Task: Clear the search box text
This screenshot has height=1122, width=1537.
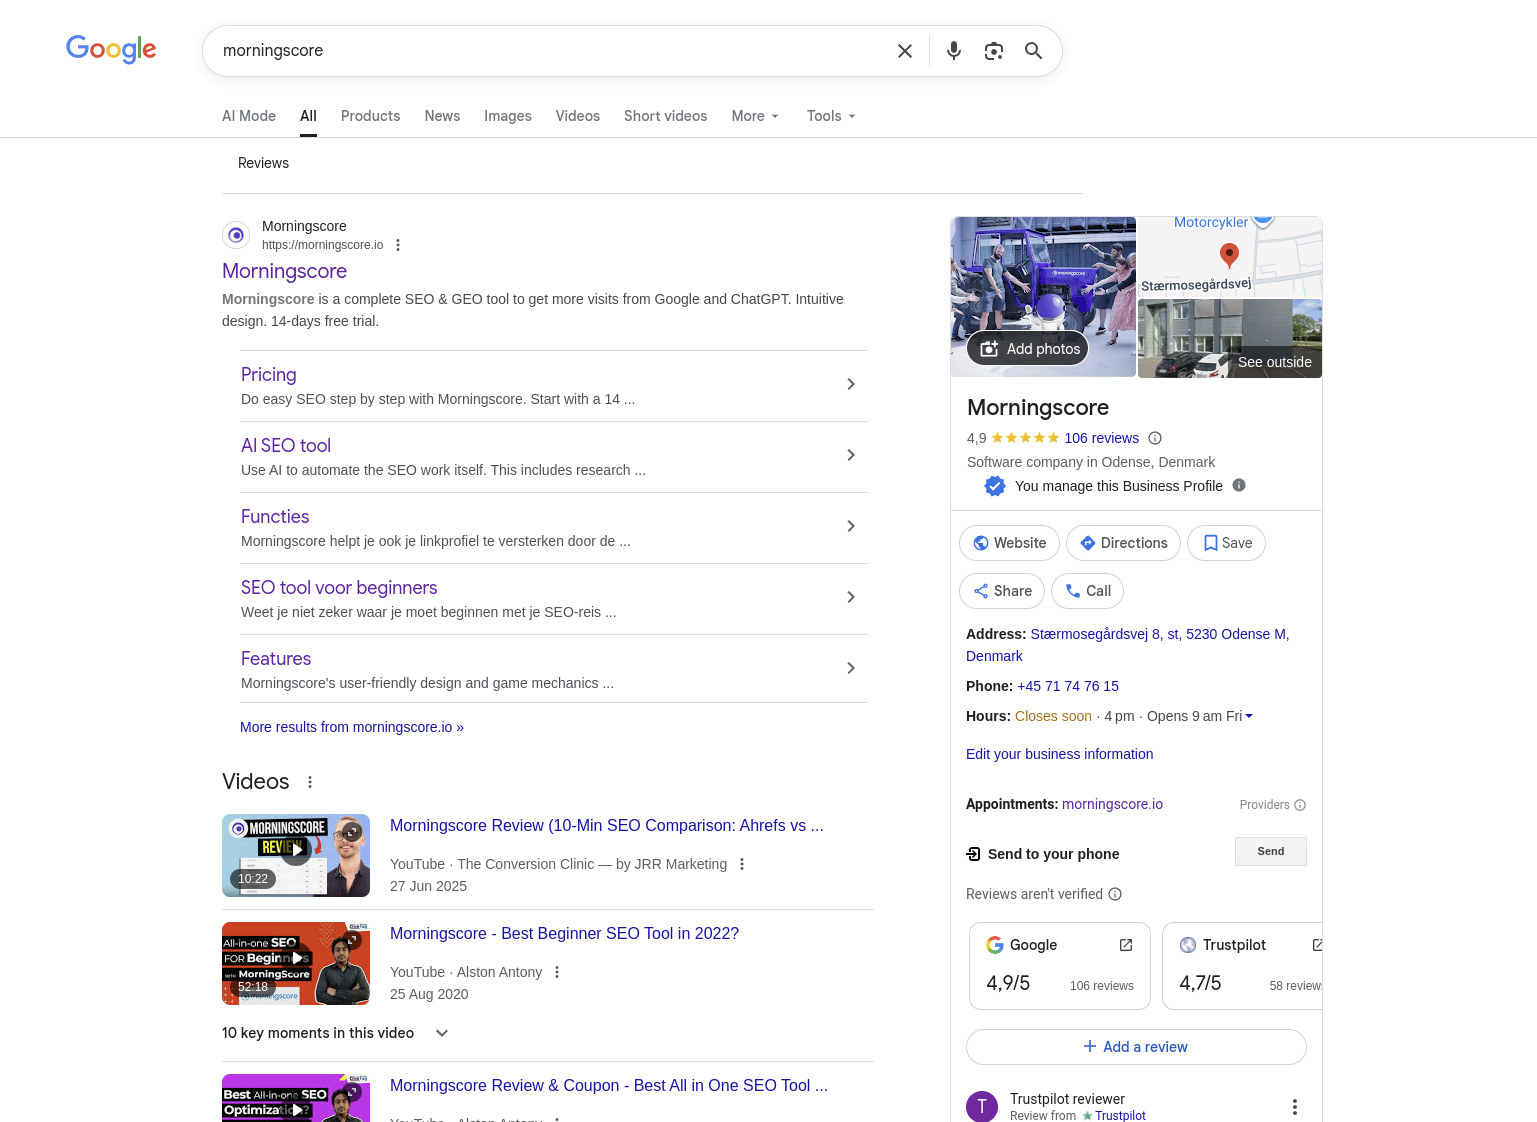Action: click(904, 51)
